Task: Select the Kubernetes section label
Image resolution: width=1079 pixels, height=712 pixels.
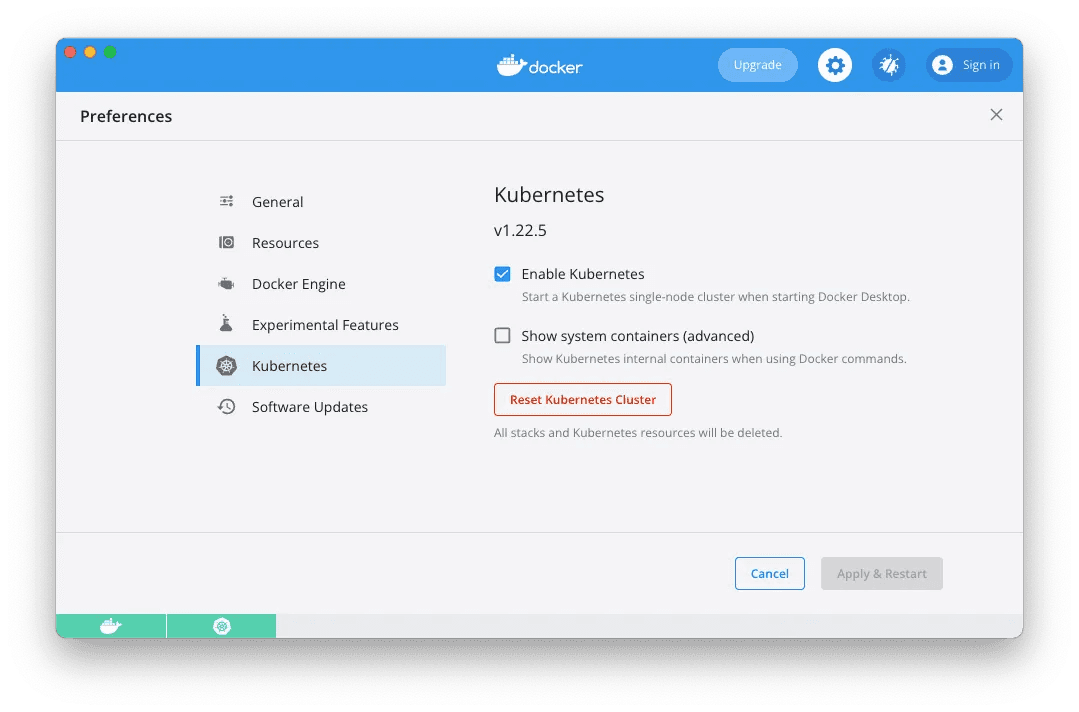Action: (x=289, y=366)
